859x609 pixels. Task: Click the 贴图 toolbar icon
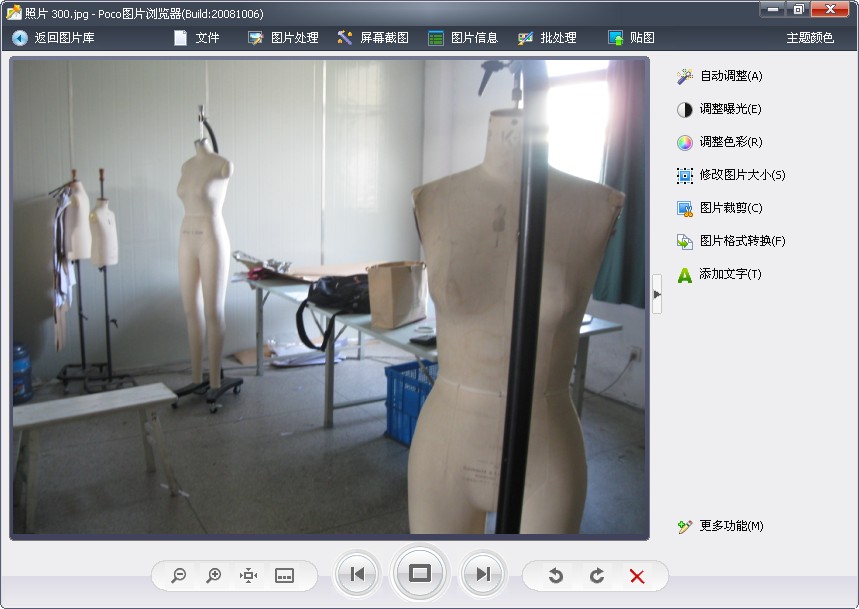pos(615,38)
